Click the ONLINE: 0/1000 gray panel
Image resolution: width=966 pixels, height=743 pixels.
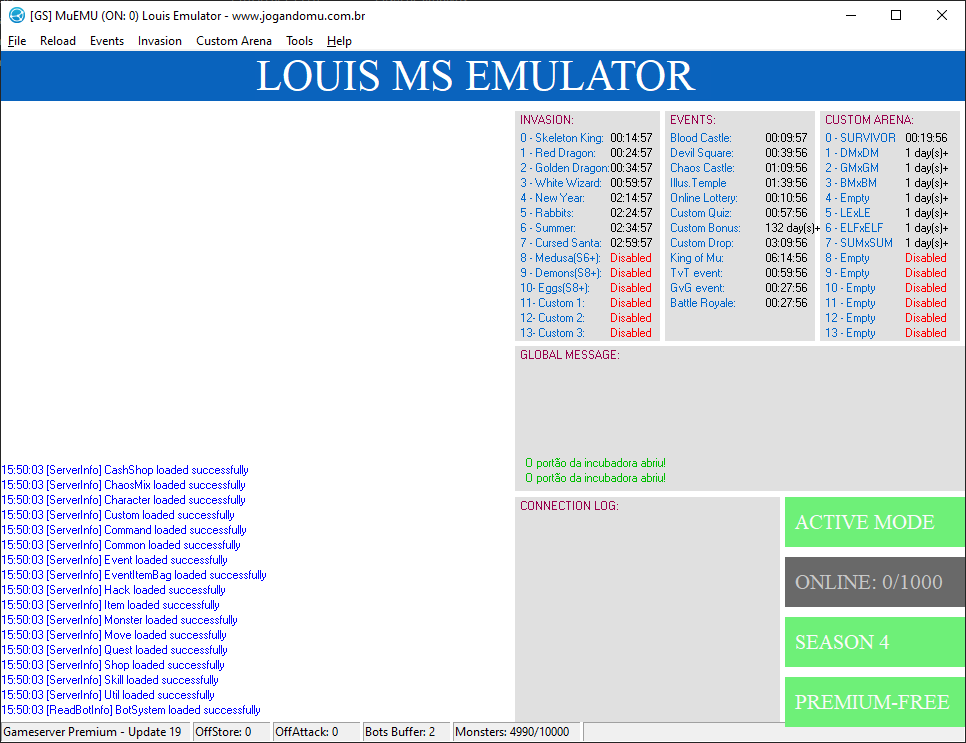[874, 582]
